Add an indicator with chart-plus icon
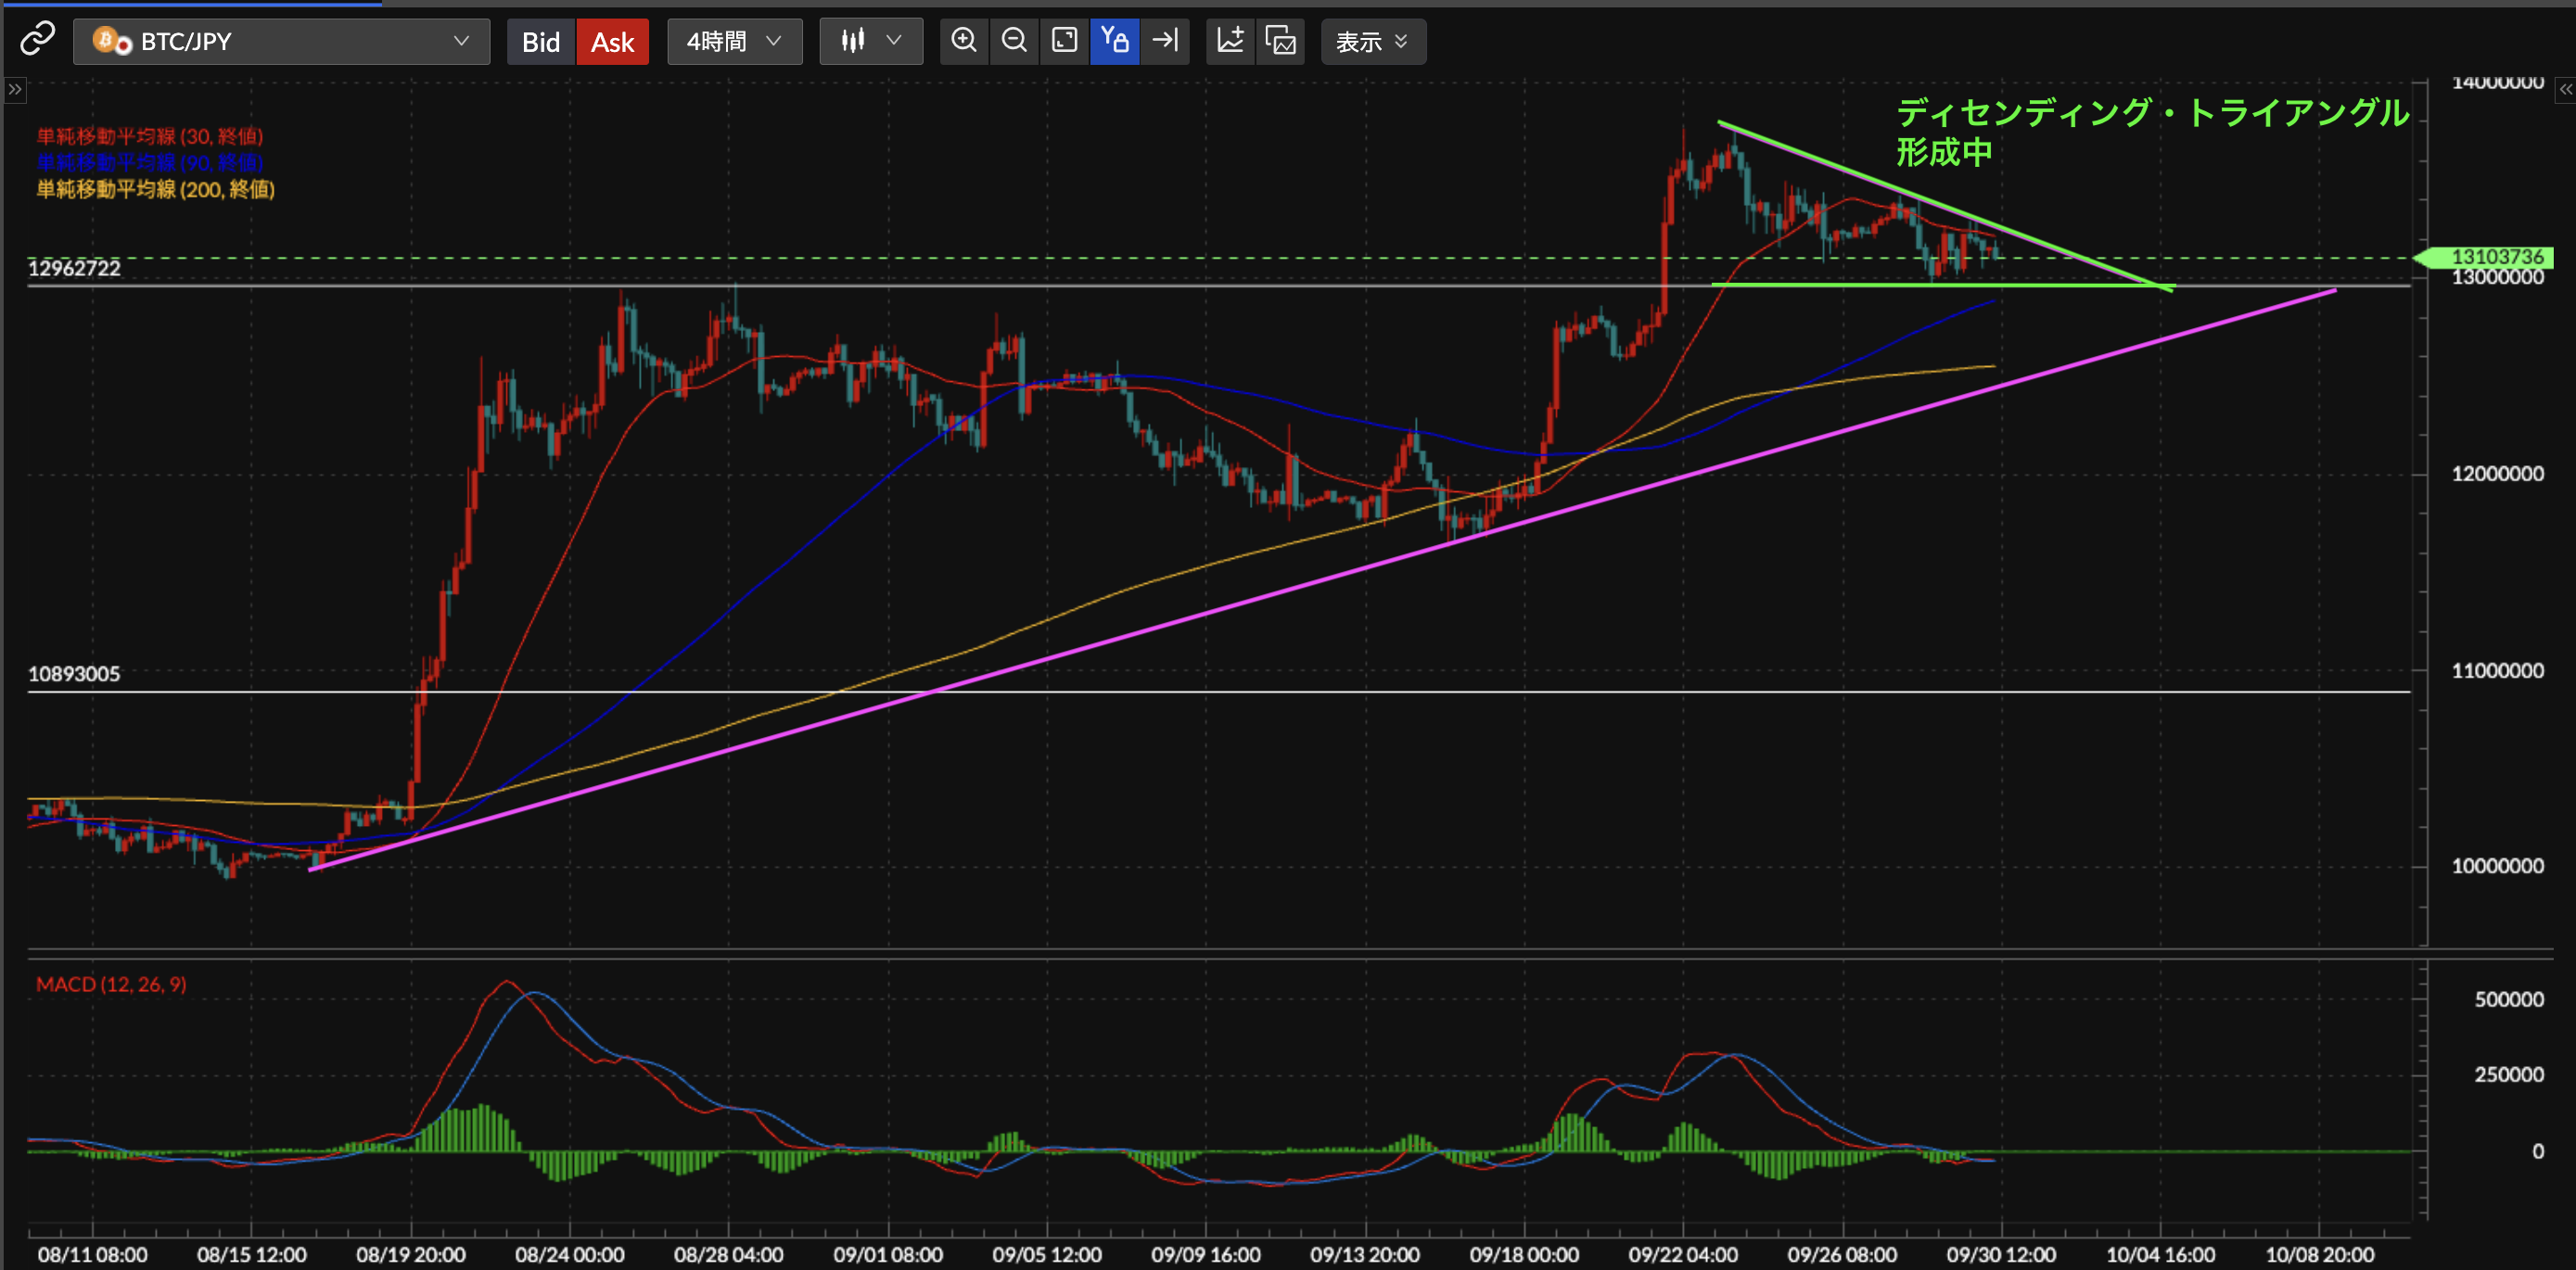2576x1270 pixels. pyautogui.click(x=1230, y=41)
